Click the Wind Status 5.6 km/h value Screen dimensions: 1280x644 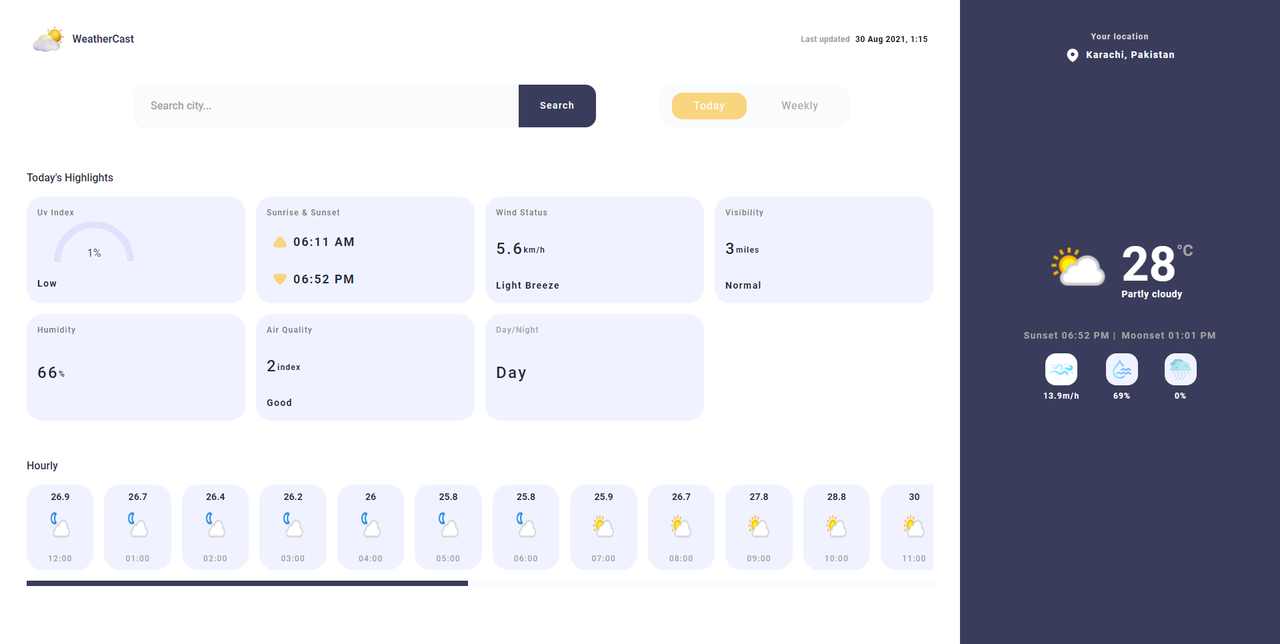[x=521, y=249]
